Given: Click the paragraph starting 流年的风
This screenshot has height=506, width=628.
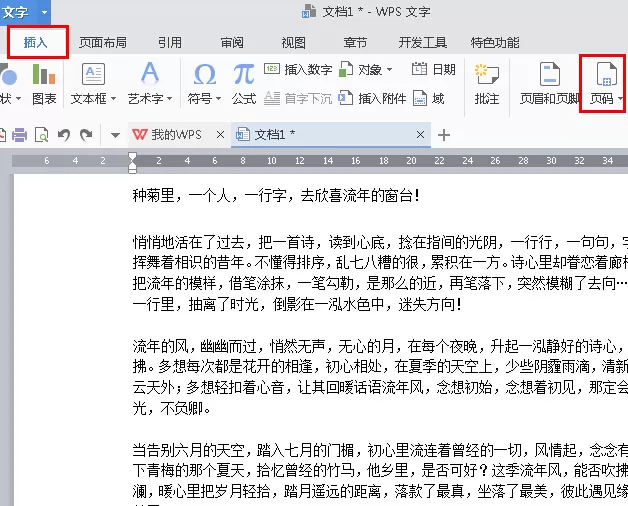Looking at the screenshot, I should 380,377.
